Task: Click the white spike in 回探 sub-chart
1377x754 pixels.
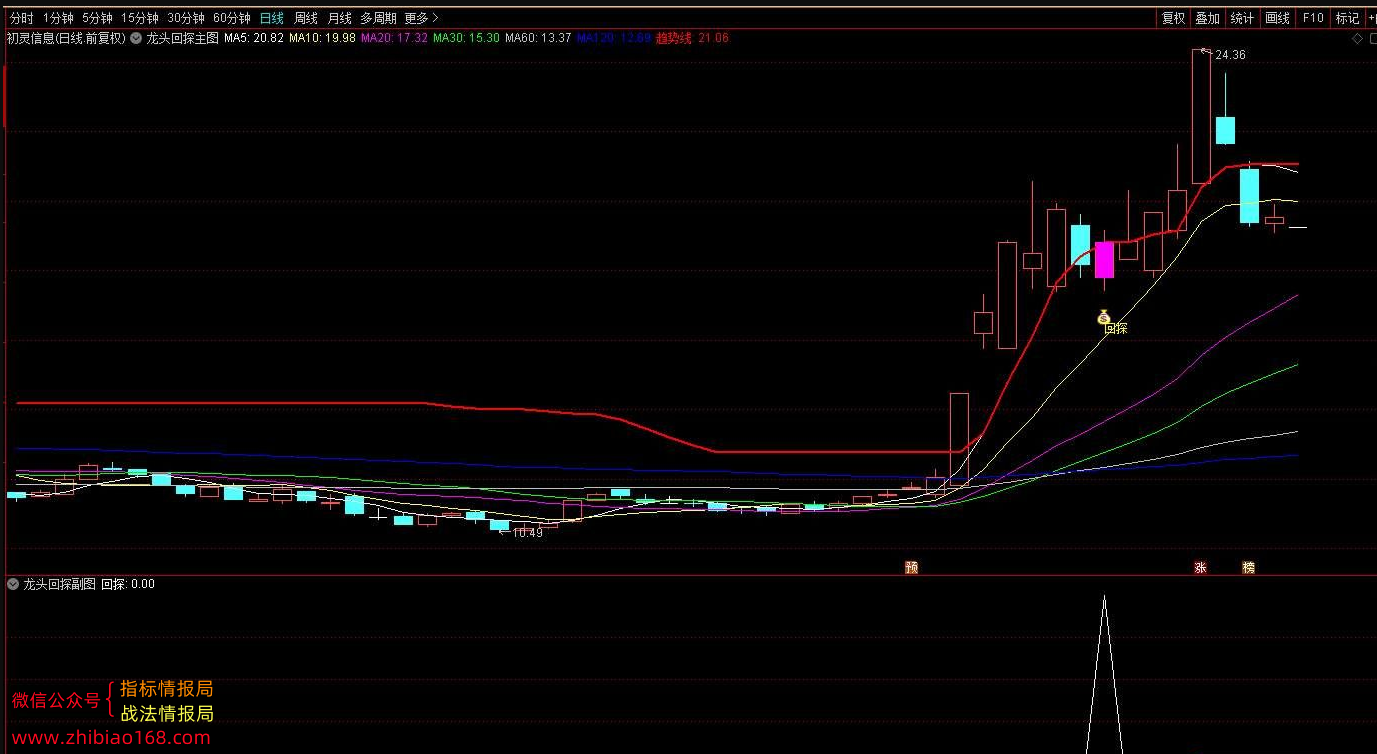Action: coord(1104,675)
